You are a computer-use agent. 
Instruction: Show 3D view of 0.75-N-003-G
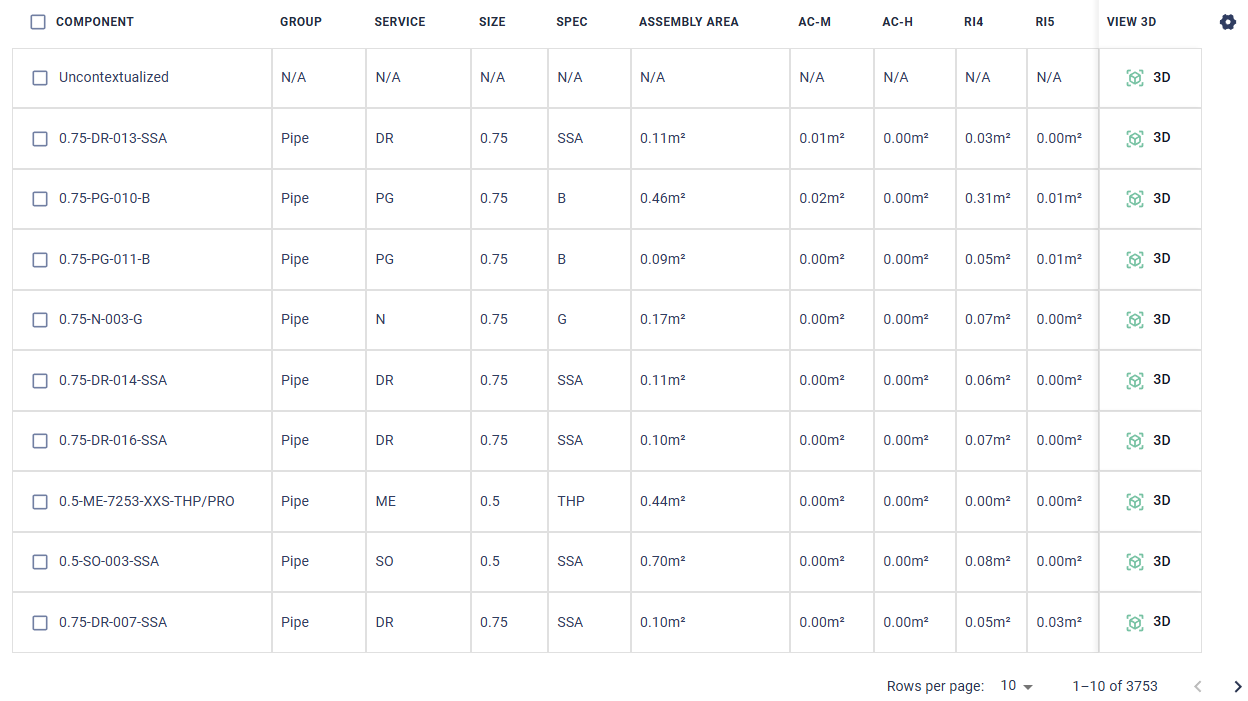click(1148, 319)
